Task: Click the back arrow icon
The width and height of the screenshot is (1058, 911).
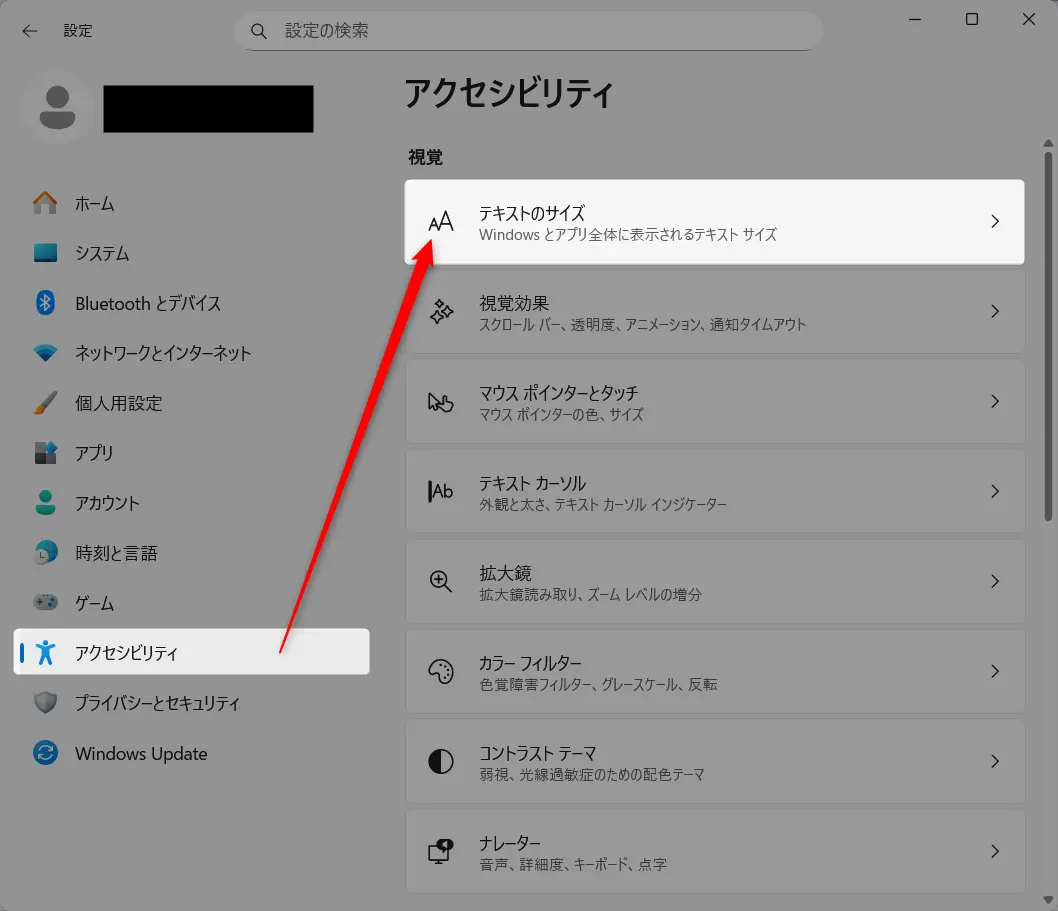Action: coord(30,31)
